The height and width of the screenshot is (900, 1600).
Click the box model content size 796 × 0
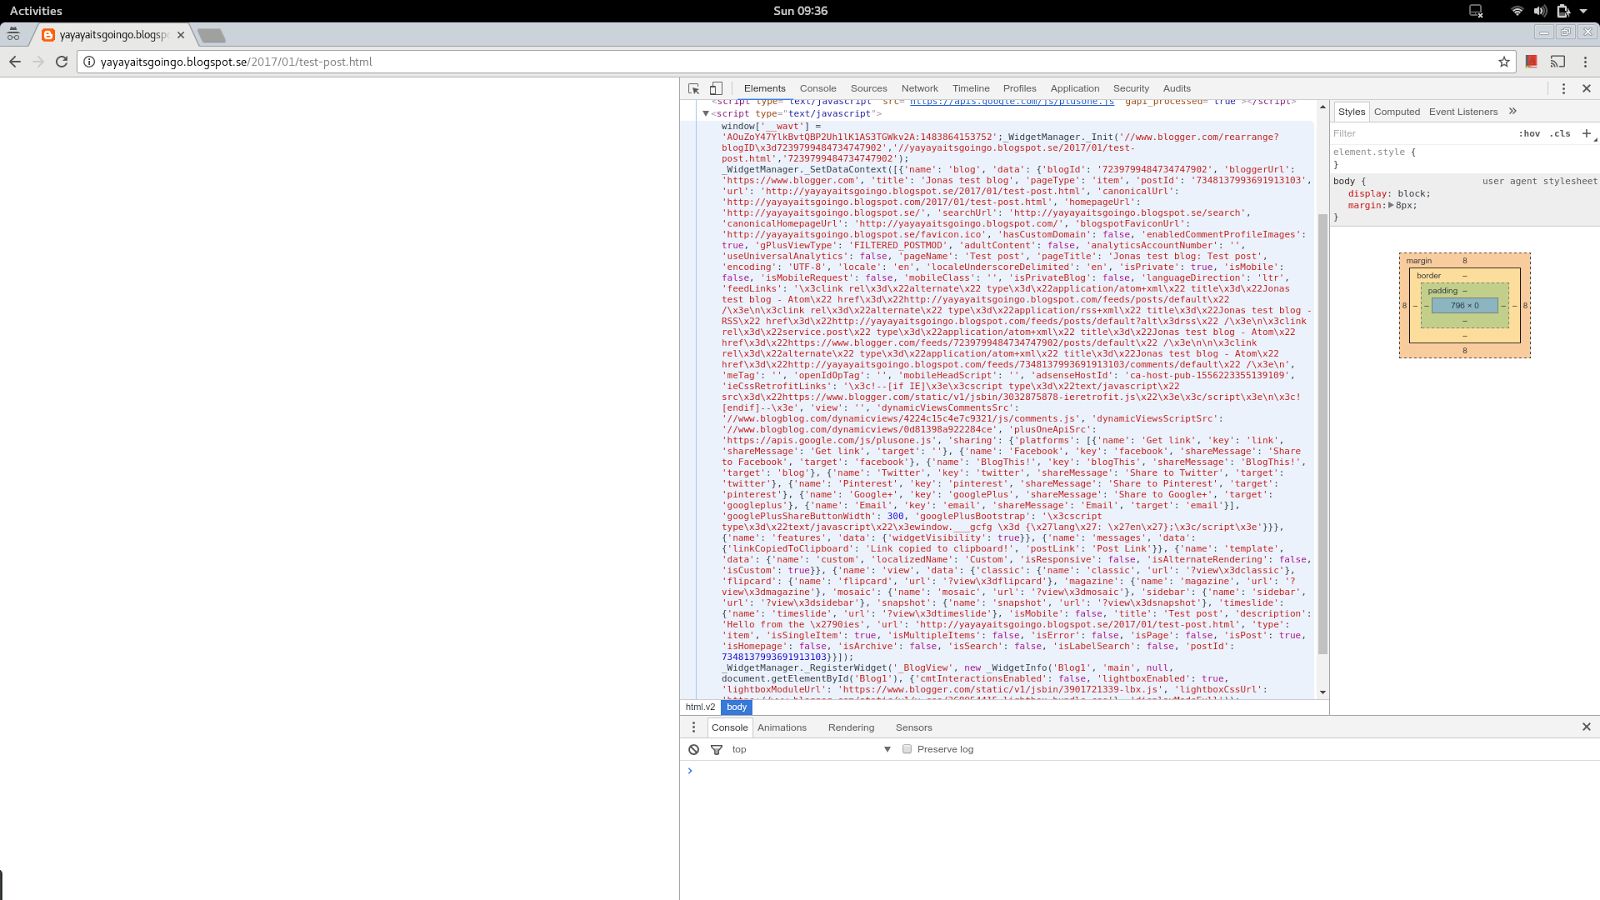tap(1465, 306)
